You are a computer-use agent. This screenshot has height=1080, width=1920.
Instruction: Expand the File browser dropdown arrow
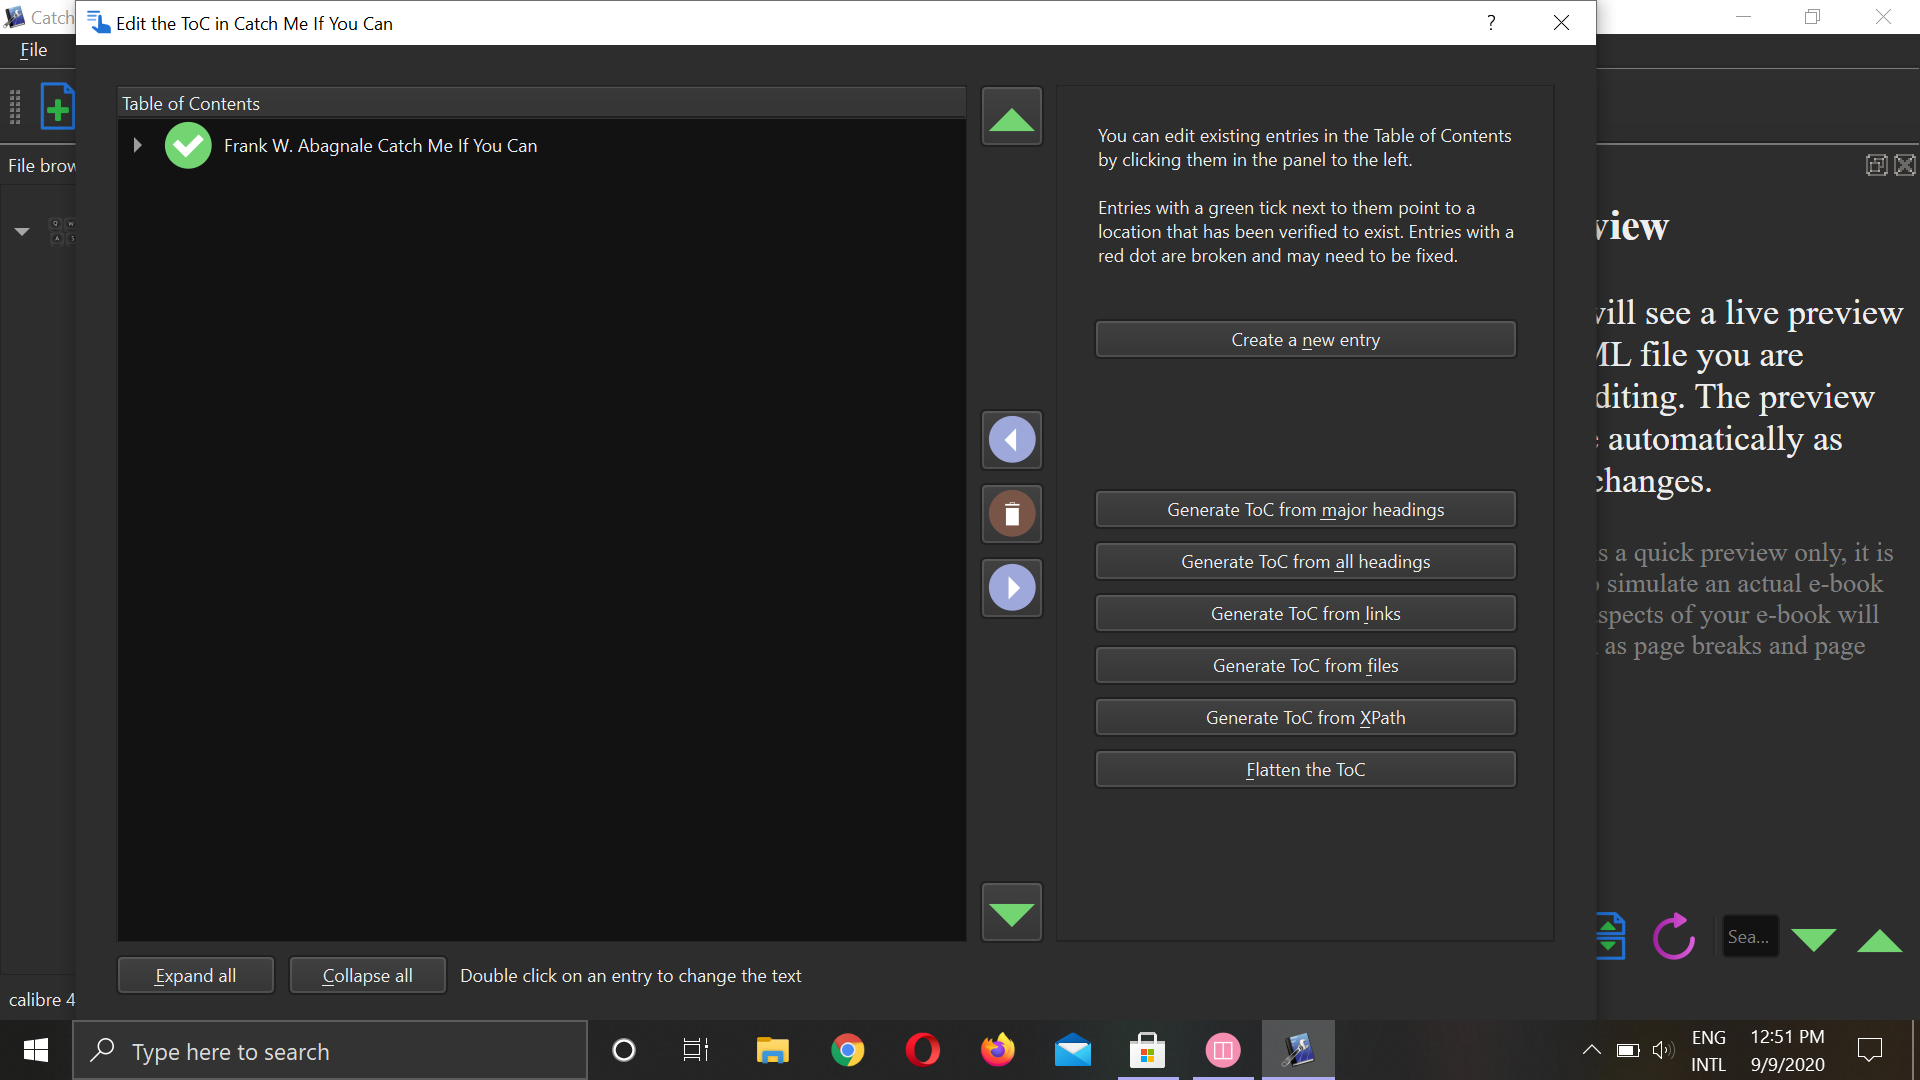click(22, 232)
